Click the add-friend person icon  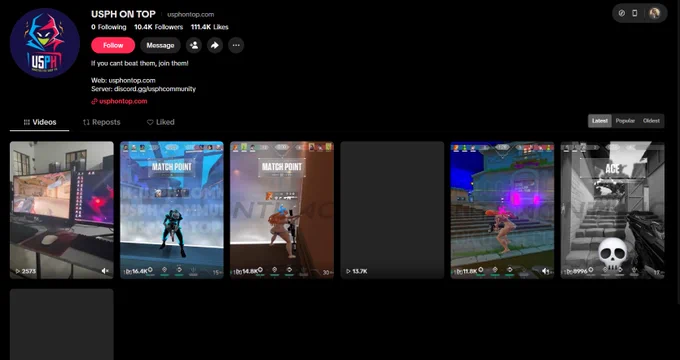pos(194,45)
